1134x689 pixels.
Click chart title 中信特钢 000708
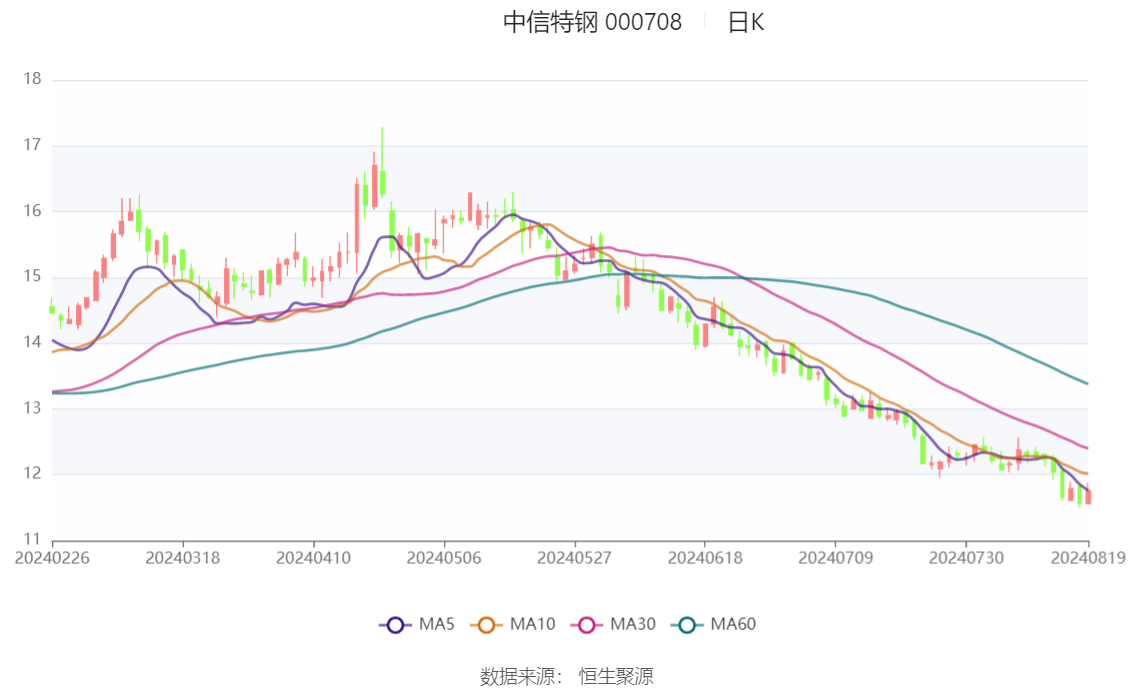point(592,22)
